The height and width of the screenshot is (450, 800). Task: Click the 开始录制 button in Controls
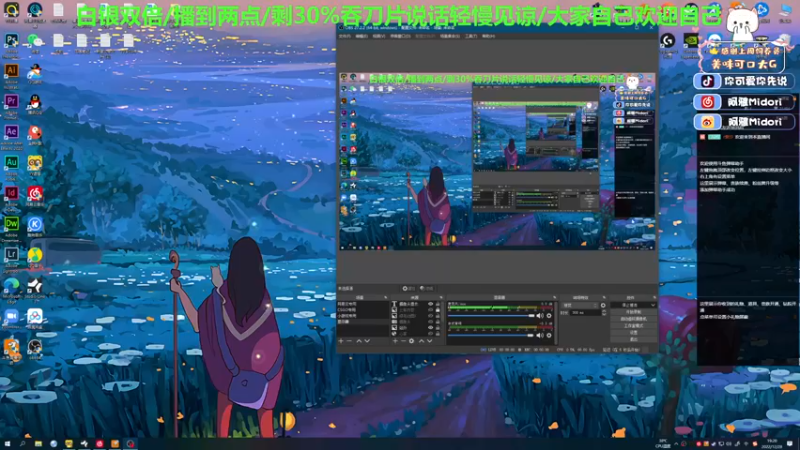point(633,312)
